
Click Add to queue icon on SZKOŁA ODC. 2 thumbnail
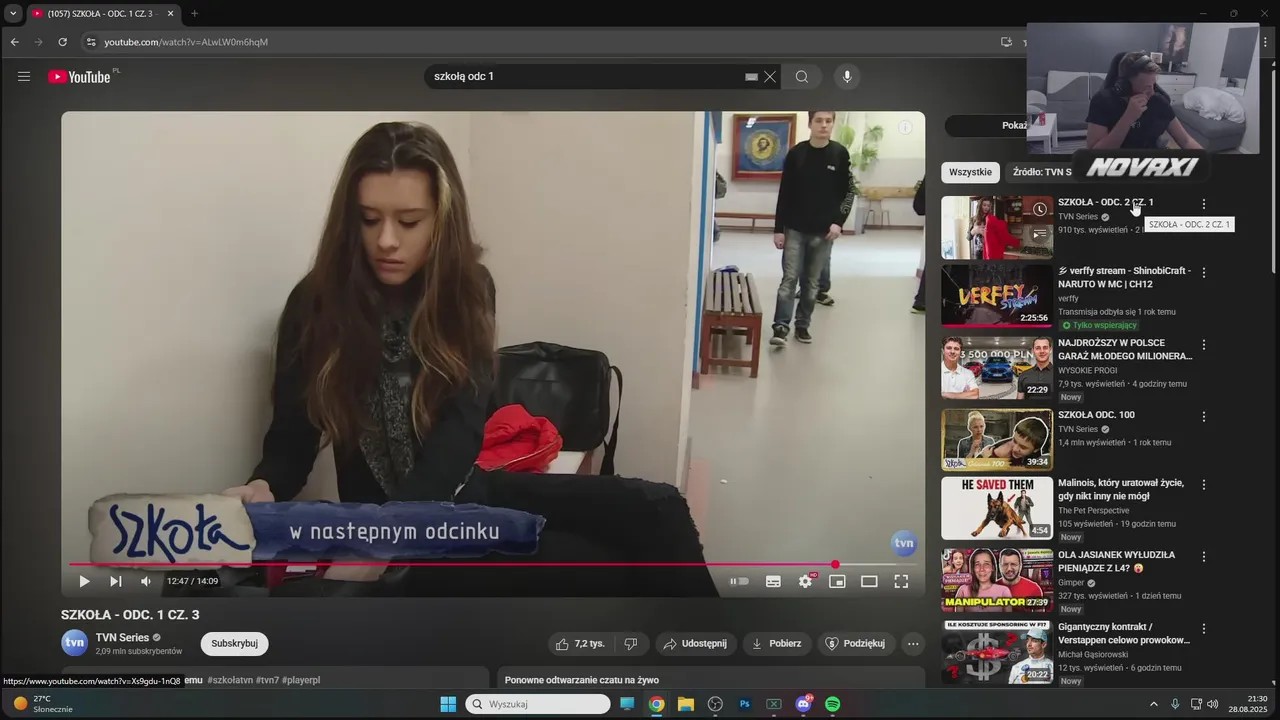click(x=1040, y=234)
